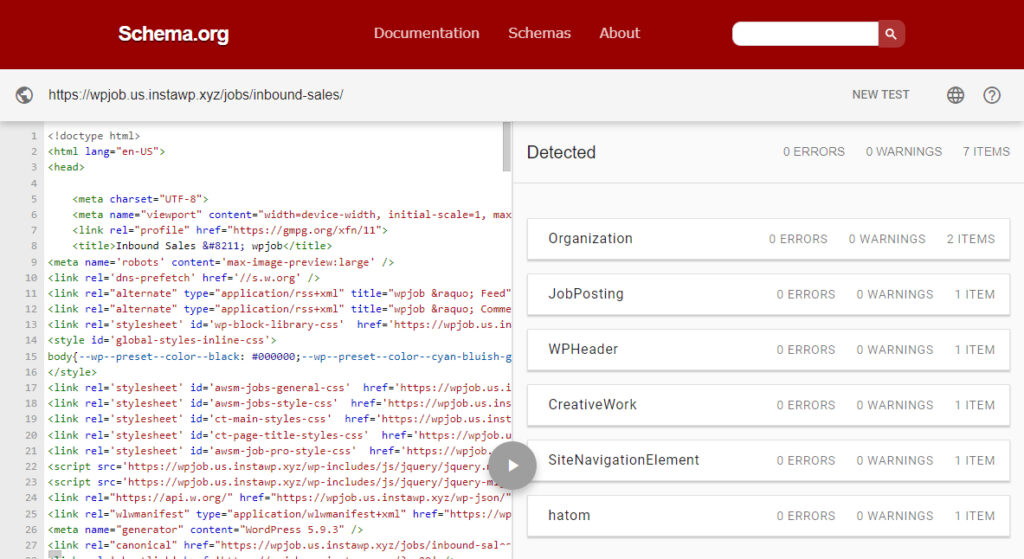Open the About page
Viewport: 1024px width, 559px height.
click(x=619, y=33)
